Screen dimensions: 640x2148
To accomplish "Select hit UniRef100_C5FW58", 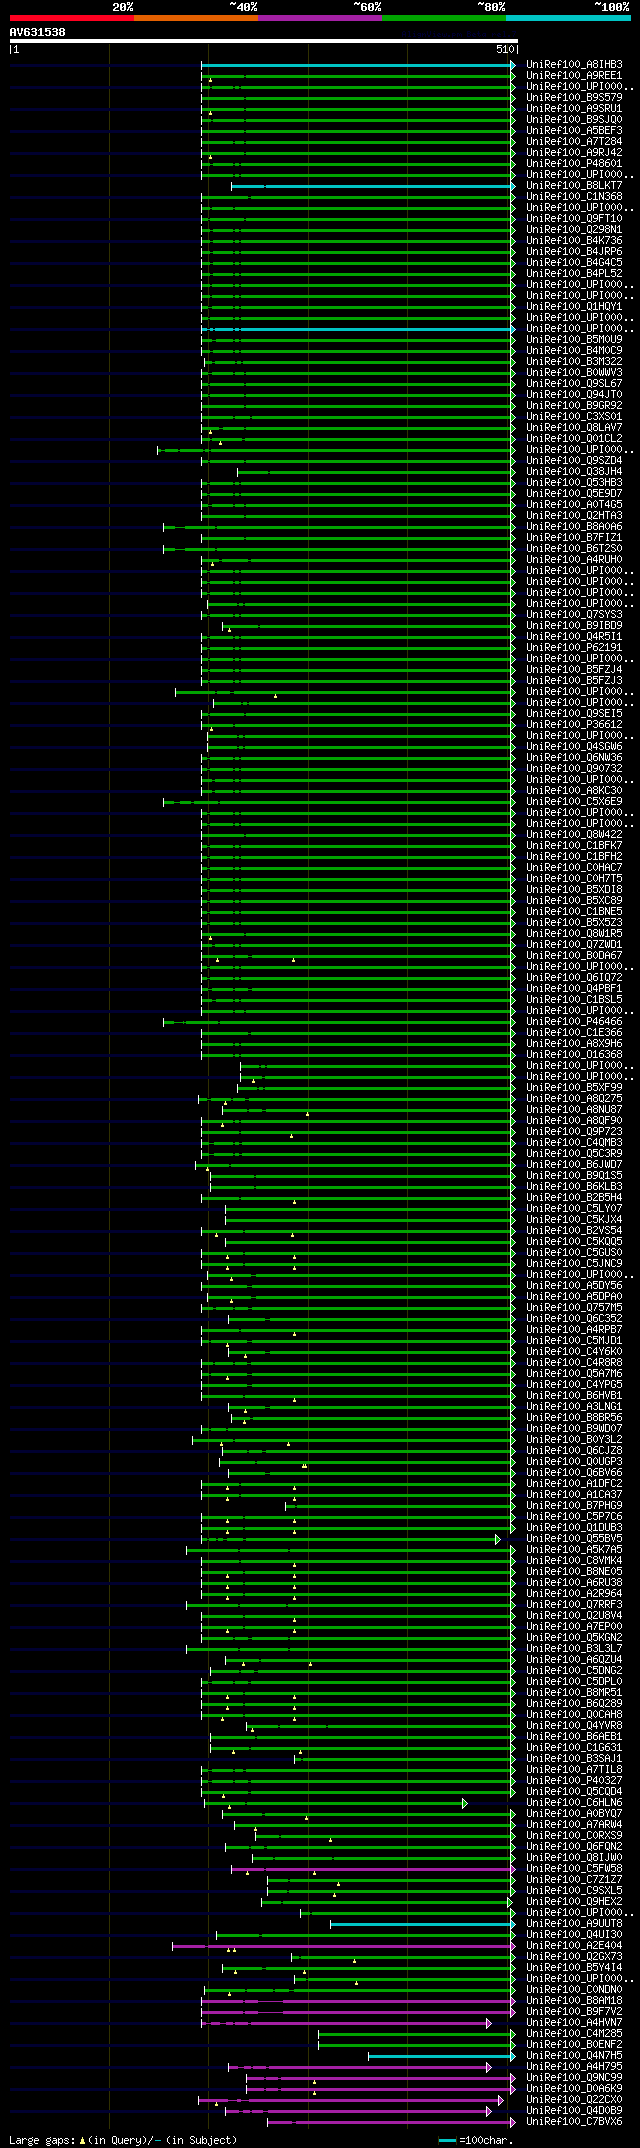I will (x=574, y=1869).
